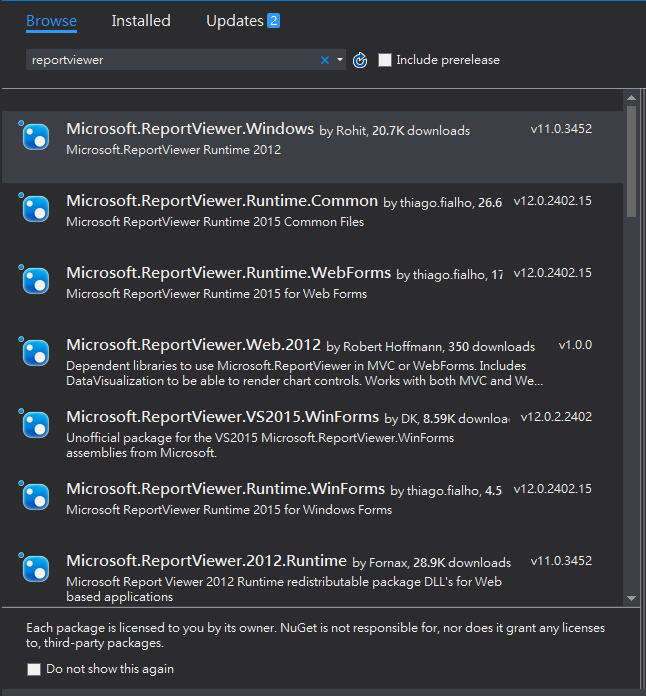This screenshot has height=696, width=646.
Task: Select the Browse tab
Action: click(x=51, y=21)
